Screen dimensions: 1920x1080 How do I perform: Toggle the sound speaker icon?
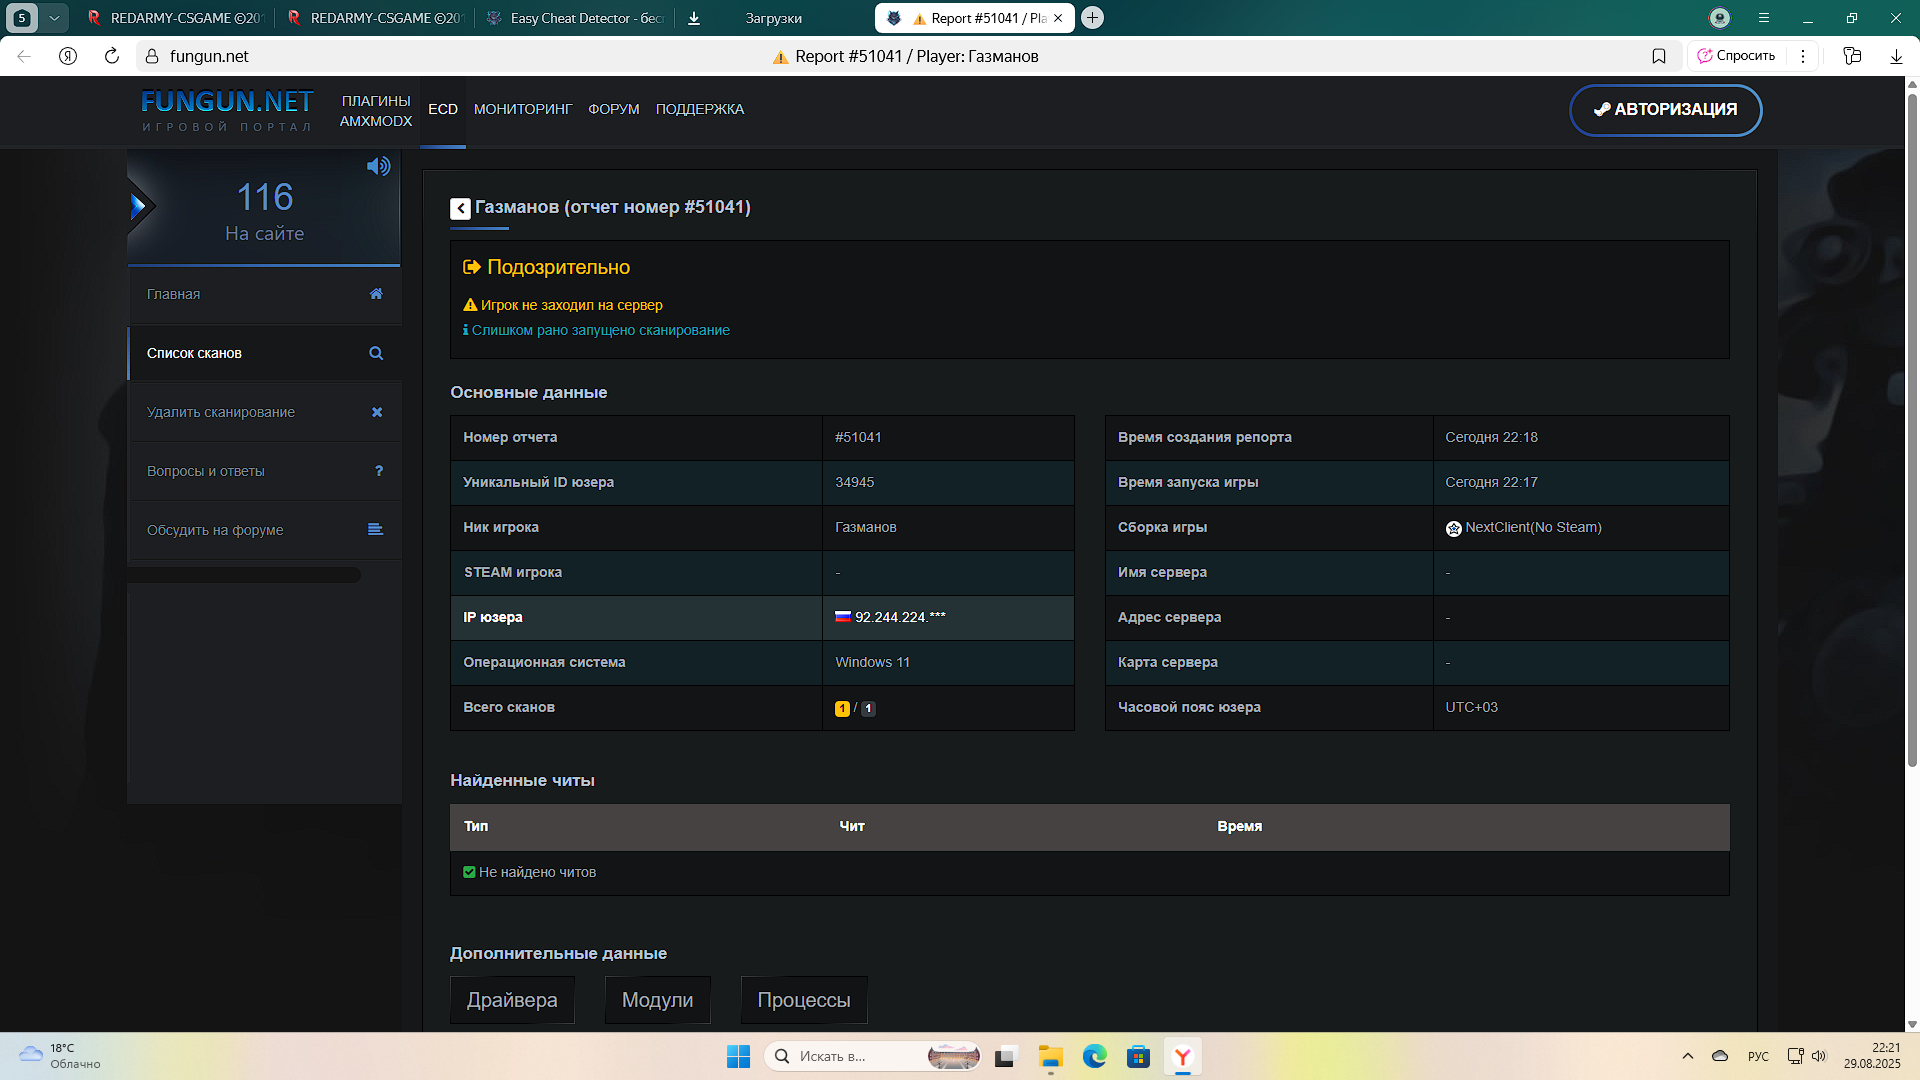378,166
